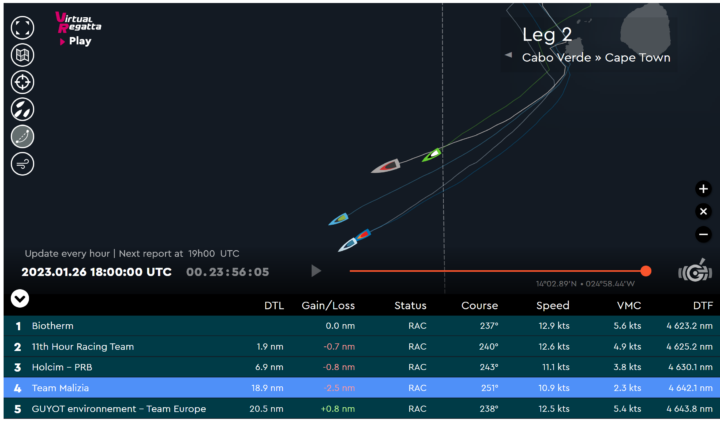Click 11th Hour's 1.9 nm DTL value
The image size is (720, 424).
(x=270, y=346)
